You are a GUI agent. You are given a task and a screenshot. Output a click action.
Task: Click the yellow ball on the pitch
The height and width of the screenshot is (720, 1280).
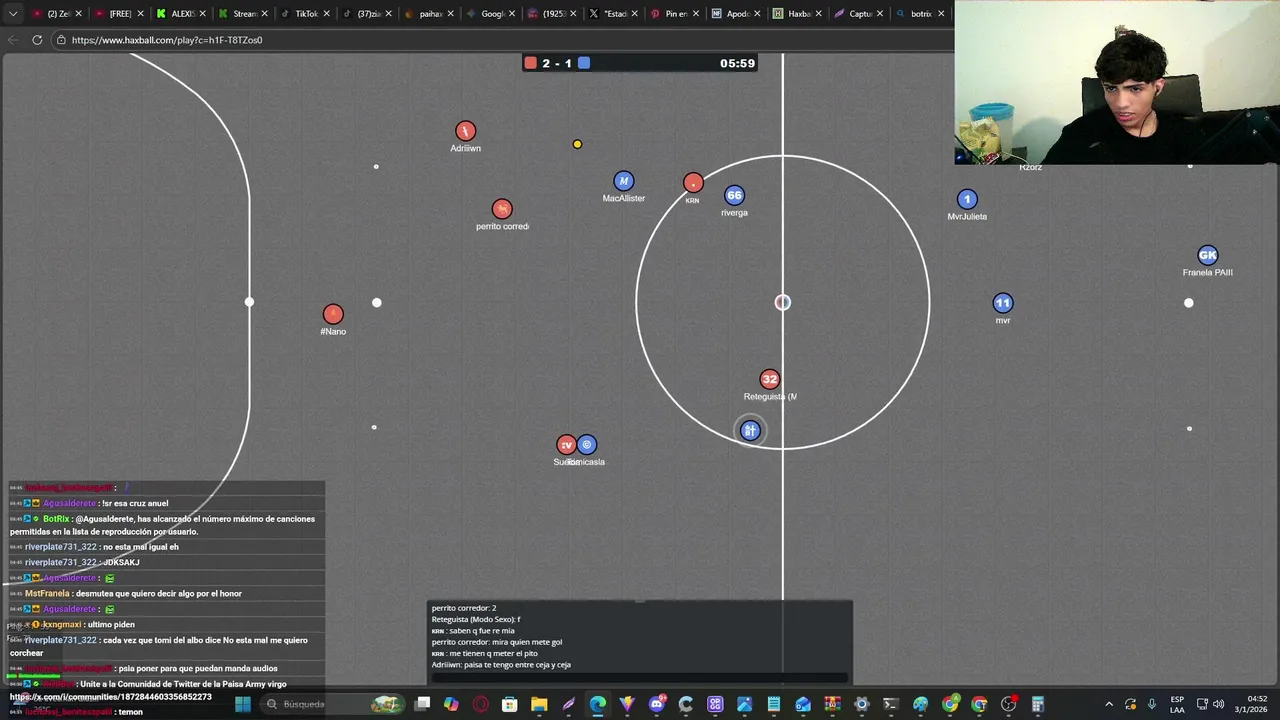coord(577,144)
